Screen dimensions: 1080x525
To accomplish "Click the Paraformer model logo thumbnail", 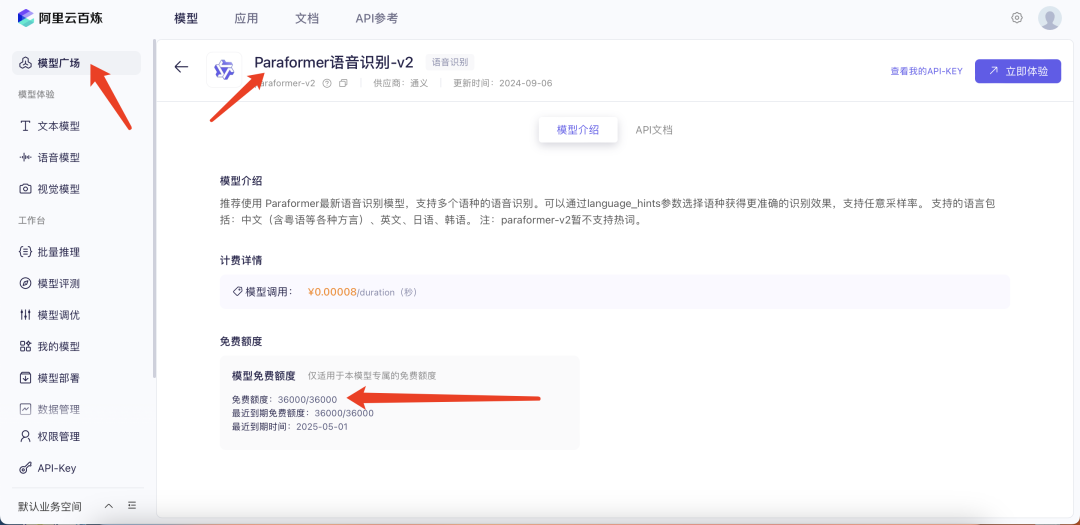I will 224,70.
